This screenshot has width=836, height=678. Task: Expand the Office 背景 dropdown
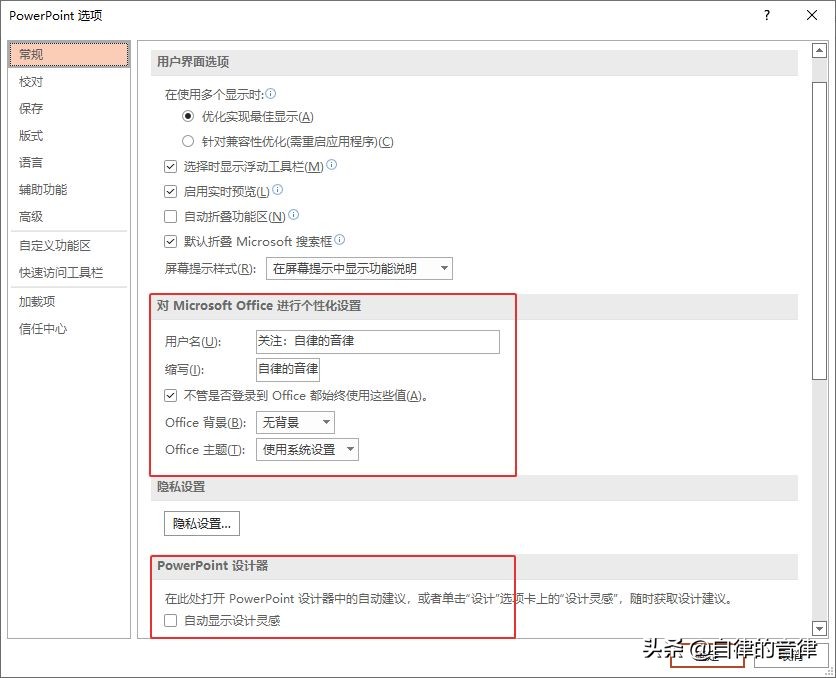[295, 423]
